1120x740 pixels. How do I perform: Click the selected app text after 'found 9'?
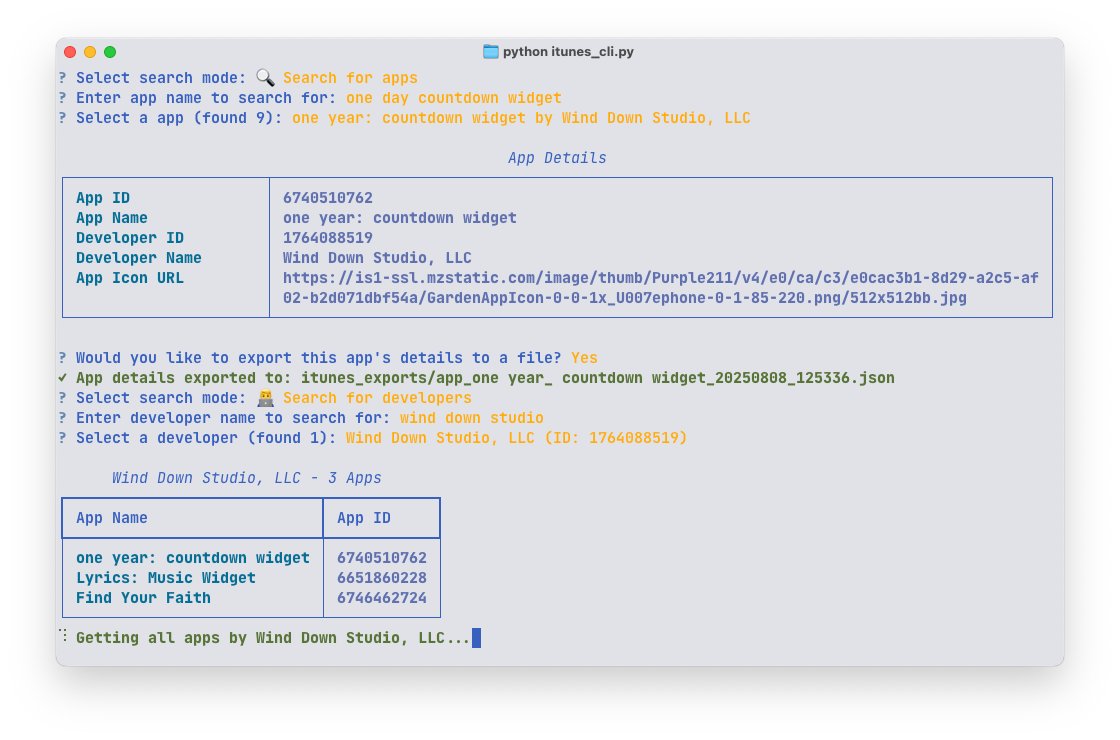(x=521, y=118)
